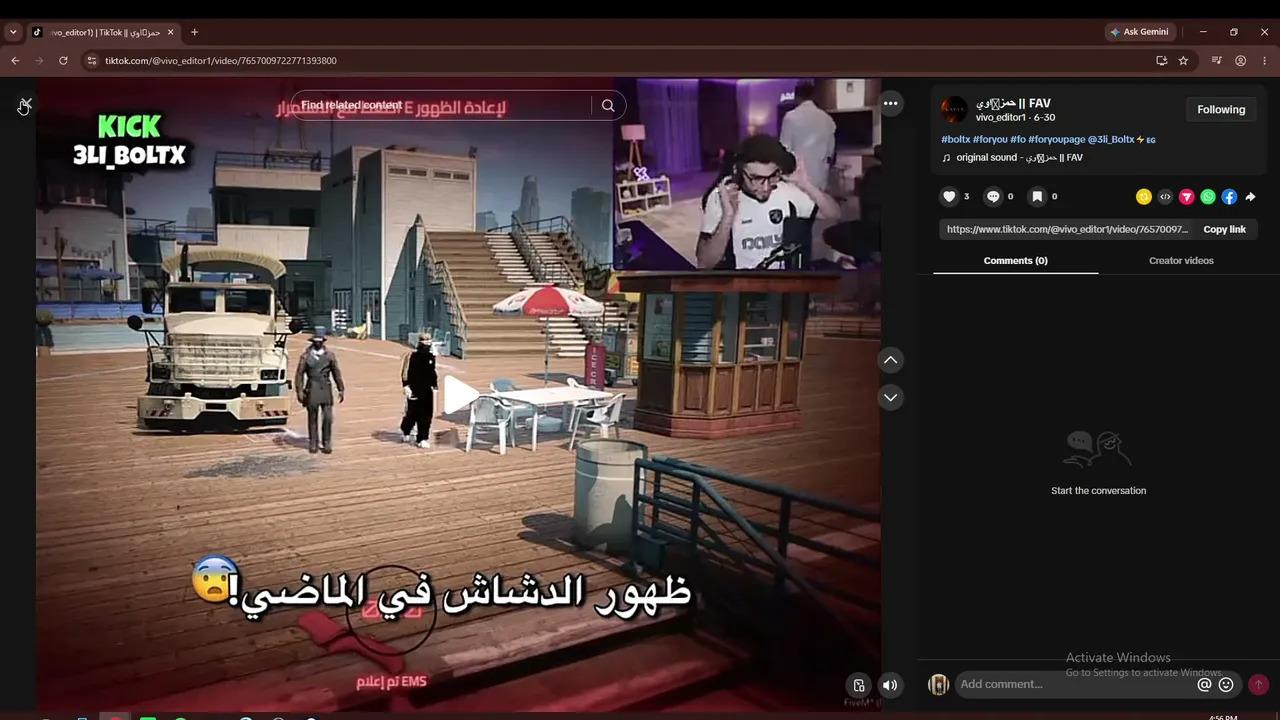
Task: Open the #foryoupage hashtag link
Action: coord(1057,140)
